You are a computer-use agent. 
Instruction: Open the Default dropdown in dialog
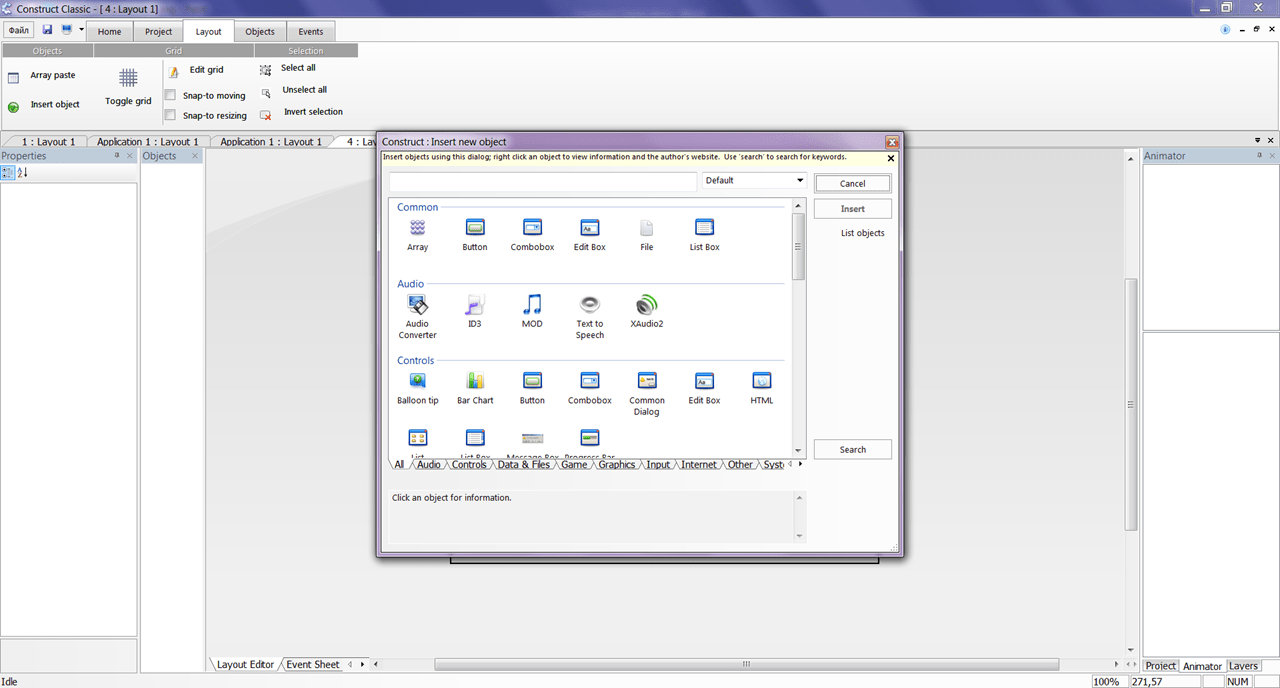(755, 181)
